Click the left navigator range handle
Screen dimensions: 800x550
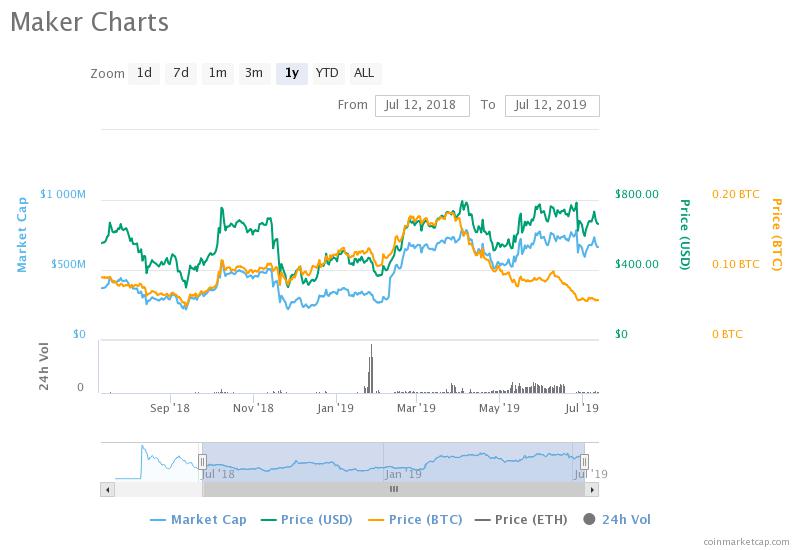coord(202,461)
